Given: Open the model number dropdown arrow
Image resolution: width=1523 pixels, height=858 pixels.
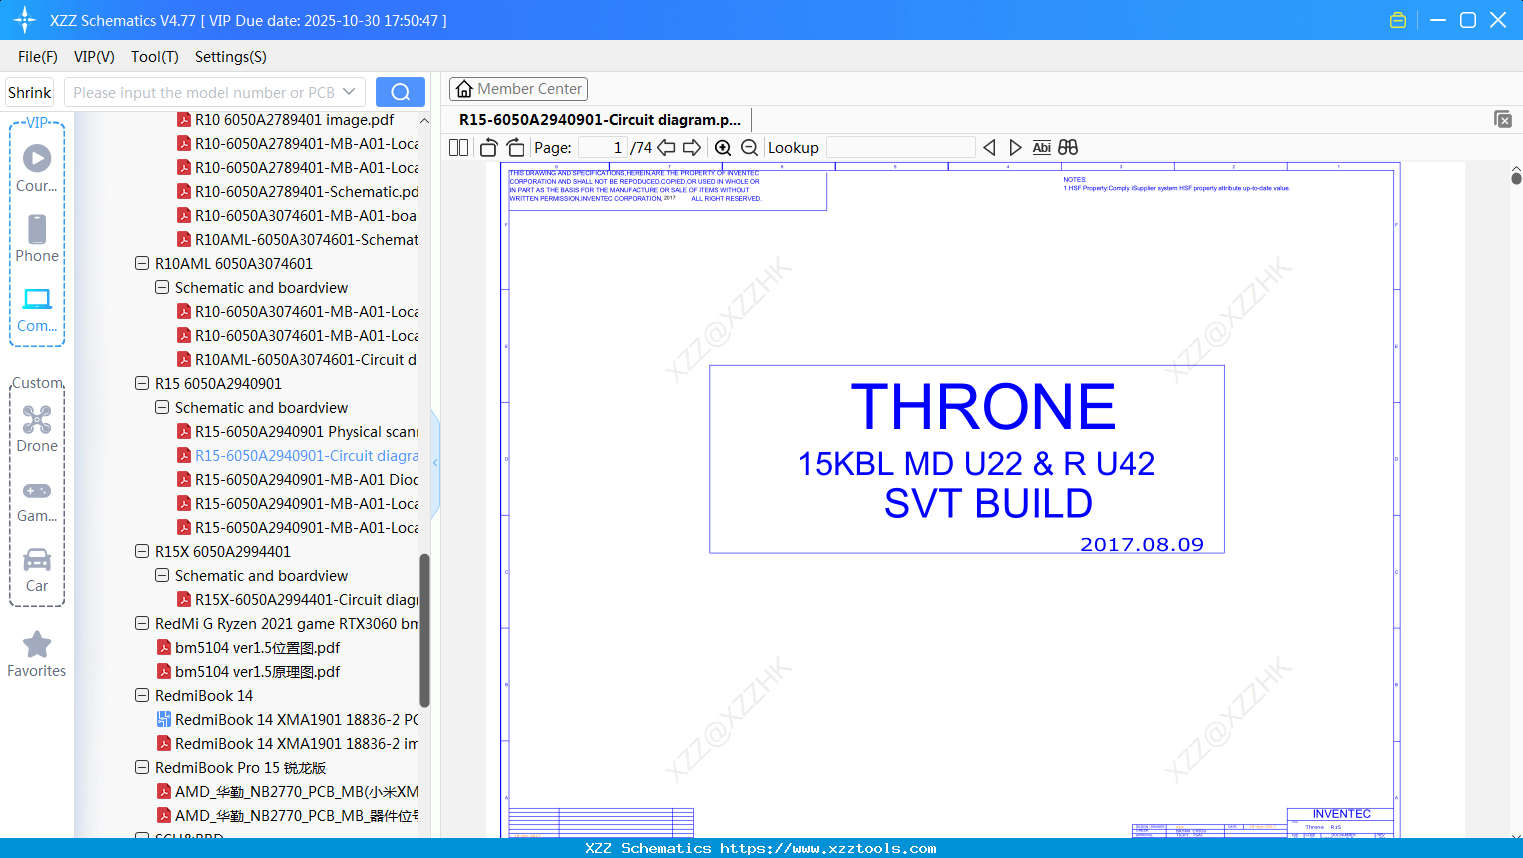Looking at the screenshot, I should click(349, 92).
